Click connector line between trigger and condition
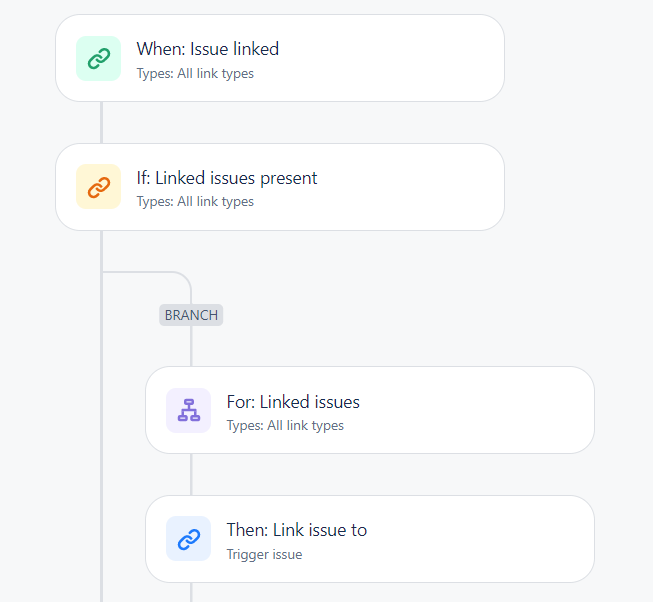 102,122
